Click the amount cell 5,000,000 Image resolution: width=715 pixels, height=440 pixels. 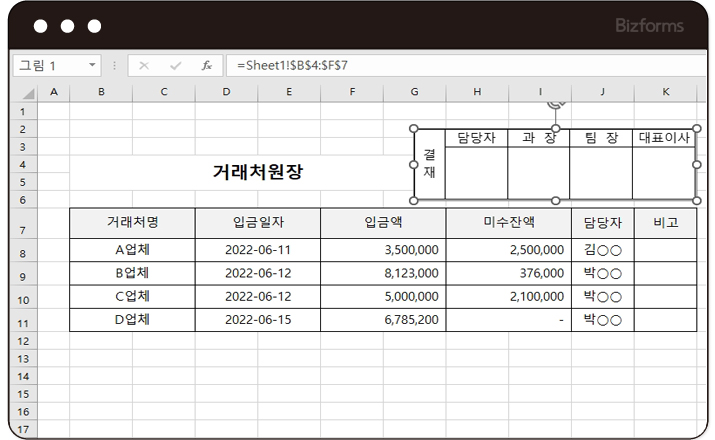pyautogui.click(x=383, y=296)
